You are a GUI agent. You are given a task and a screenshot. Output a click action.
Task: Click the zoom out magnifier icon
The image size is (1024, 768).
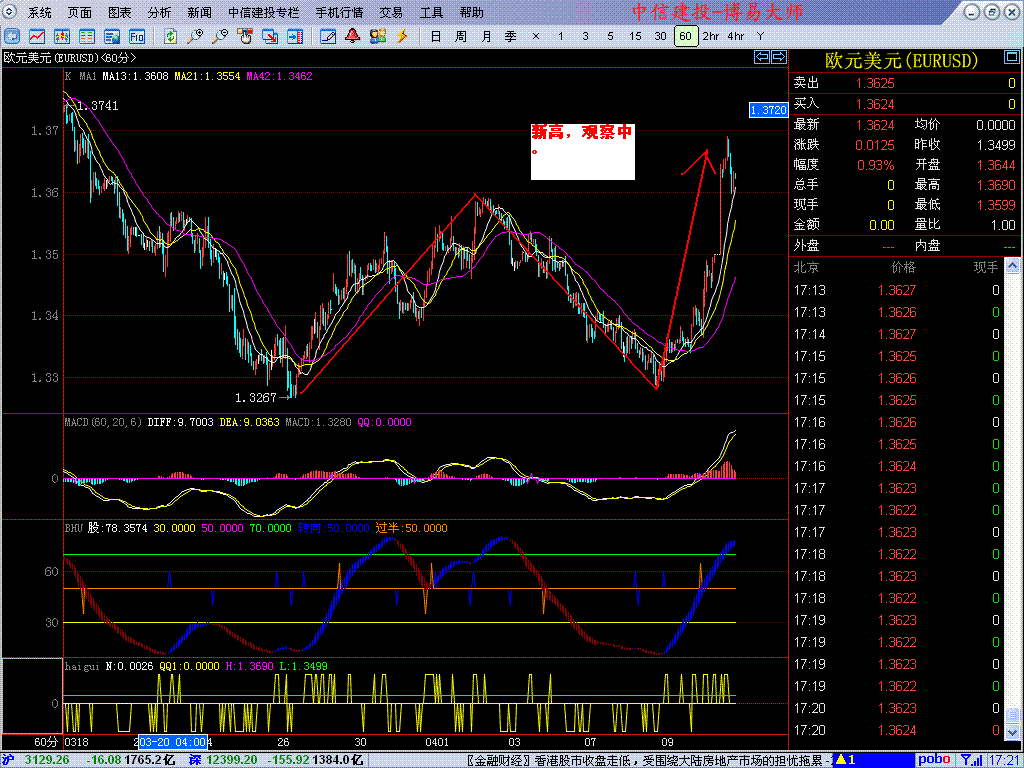pos(219,36)
